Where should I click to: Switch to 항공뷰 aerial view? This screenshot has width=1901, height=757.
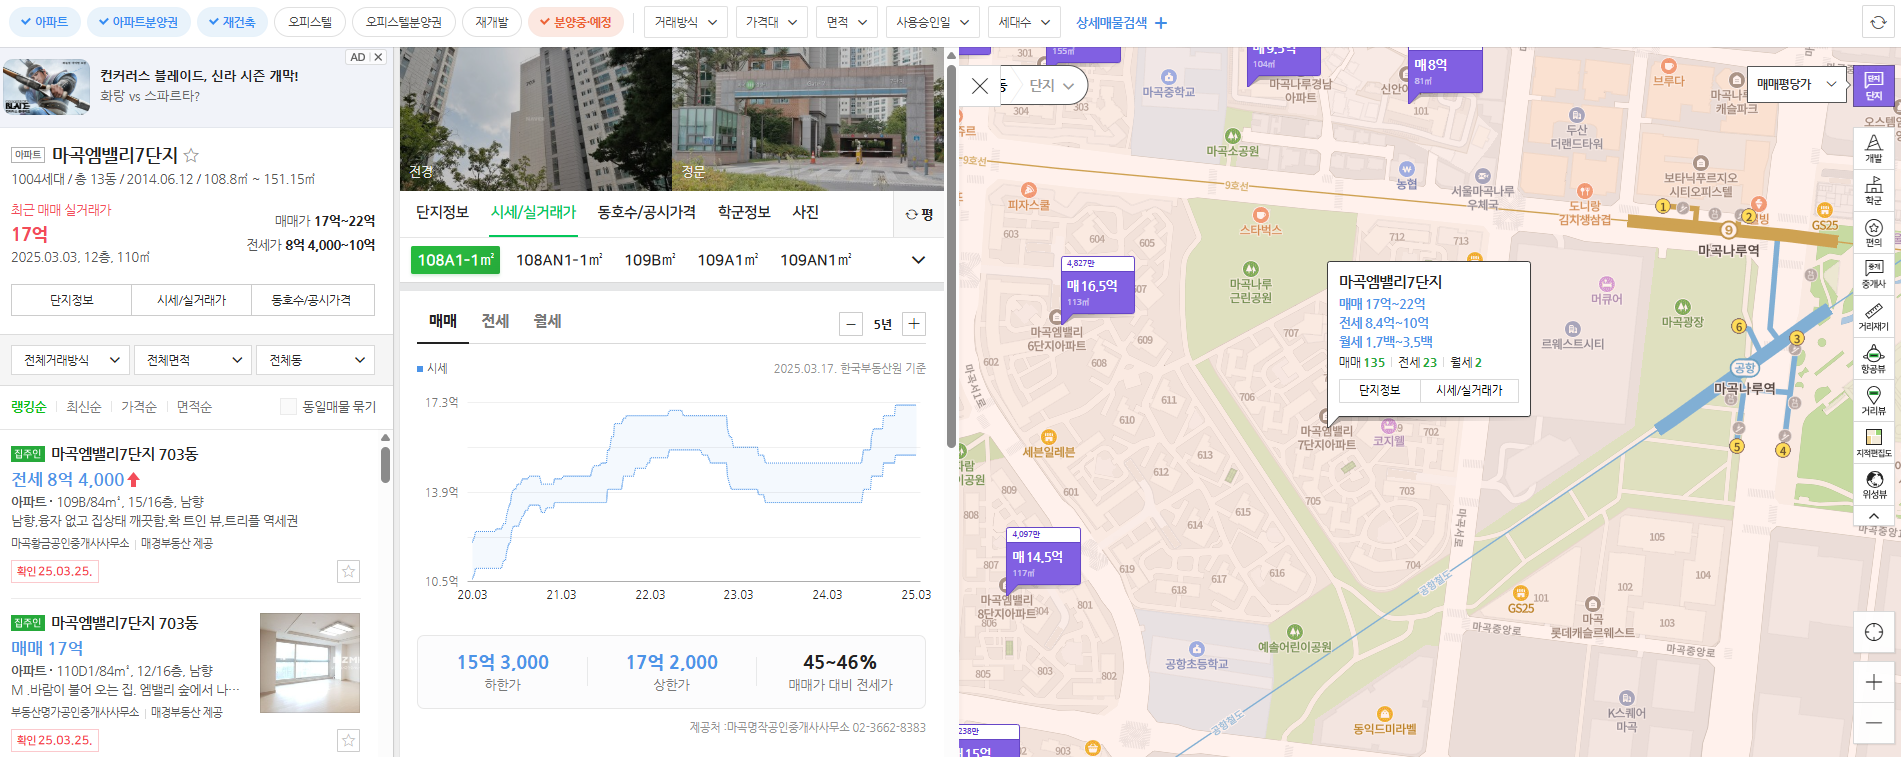point(1873,359)
